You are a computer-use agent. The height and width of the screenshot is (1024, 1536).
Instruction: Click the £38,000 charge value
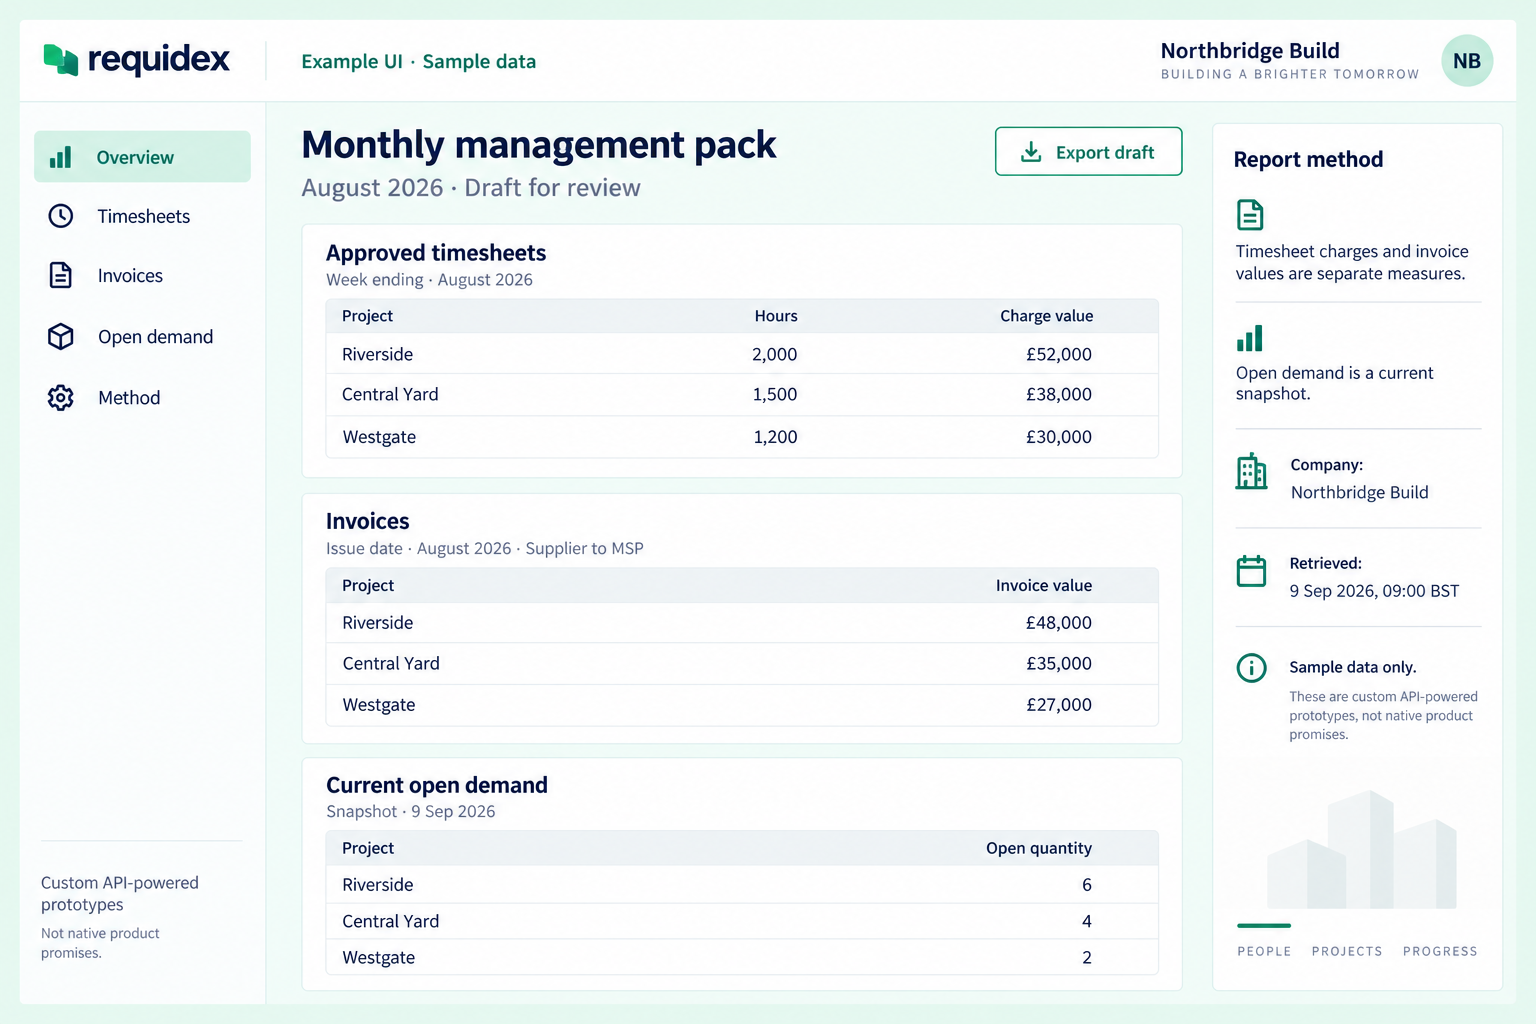1059,395
